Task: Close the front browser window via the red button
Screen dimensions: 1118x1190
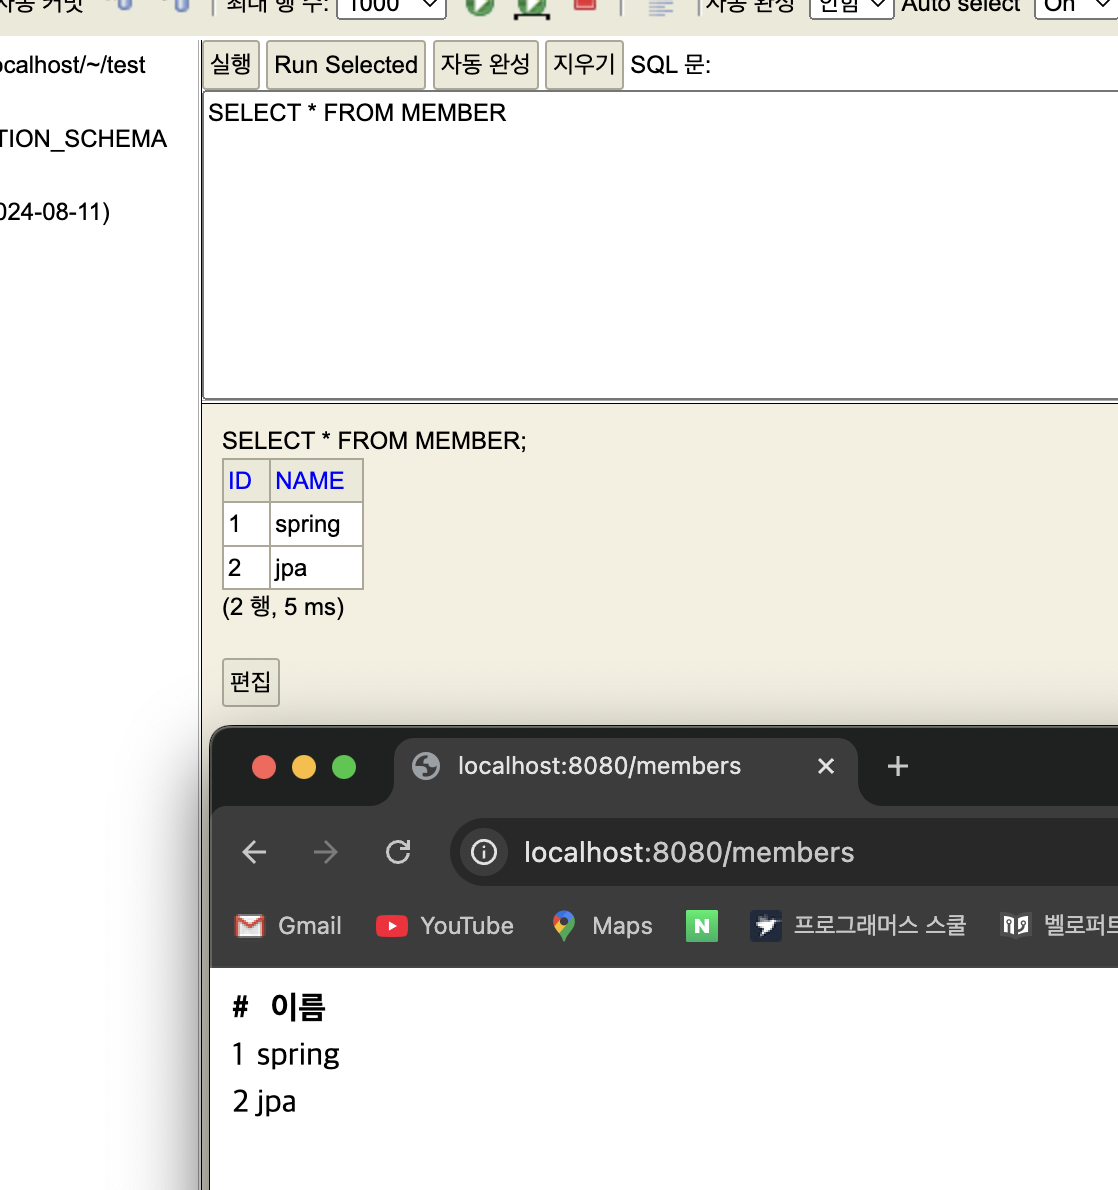Action: [264, 767]
